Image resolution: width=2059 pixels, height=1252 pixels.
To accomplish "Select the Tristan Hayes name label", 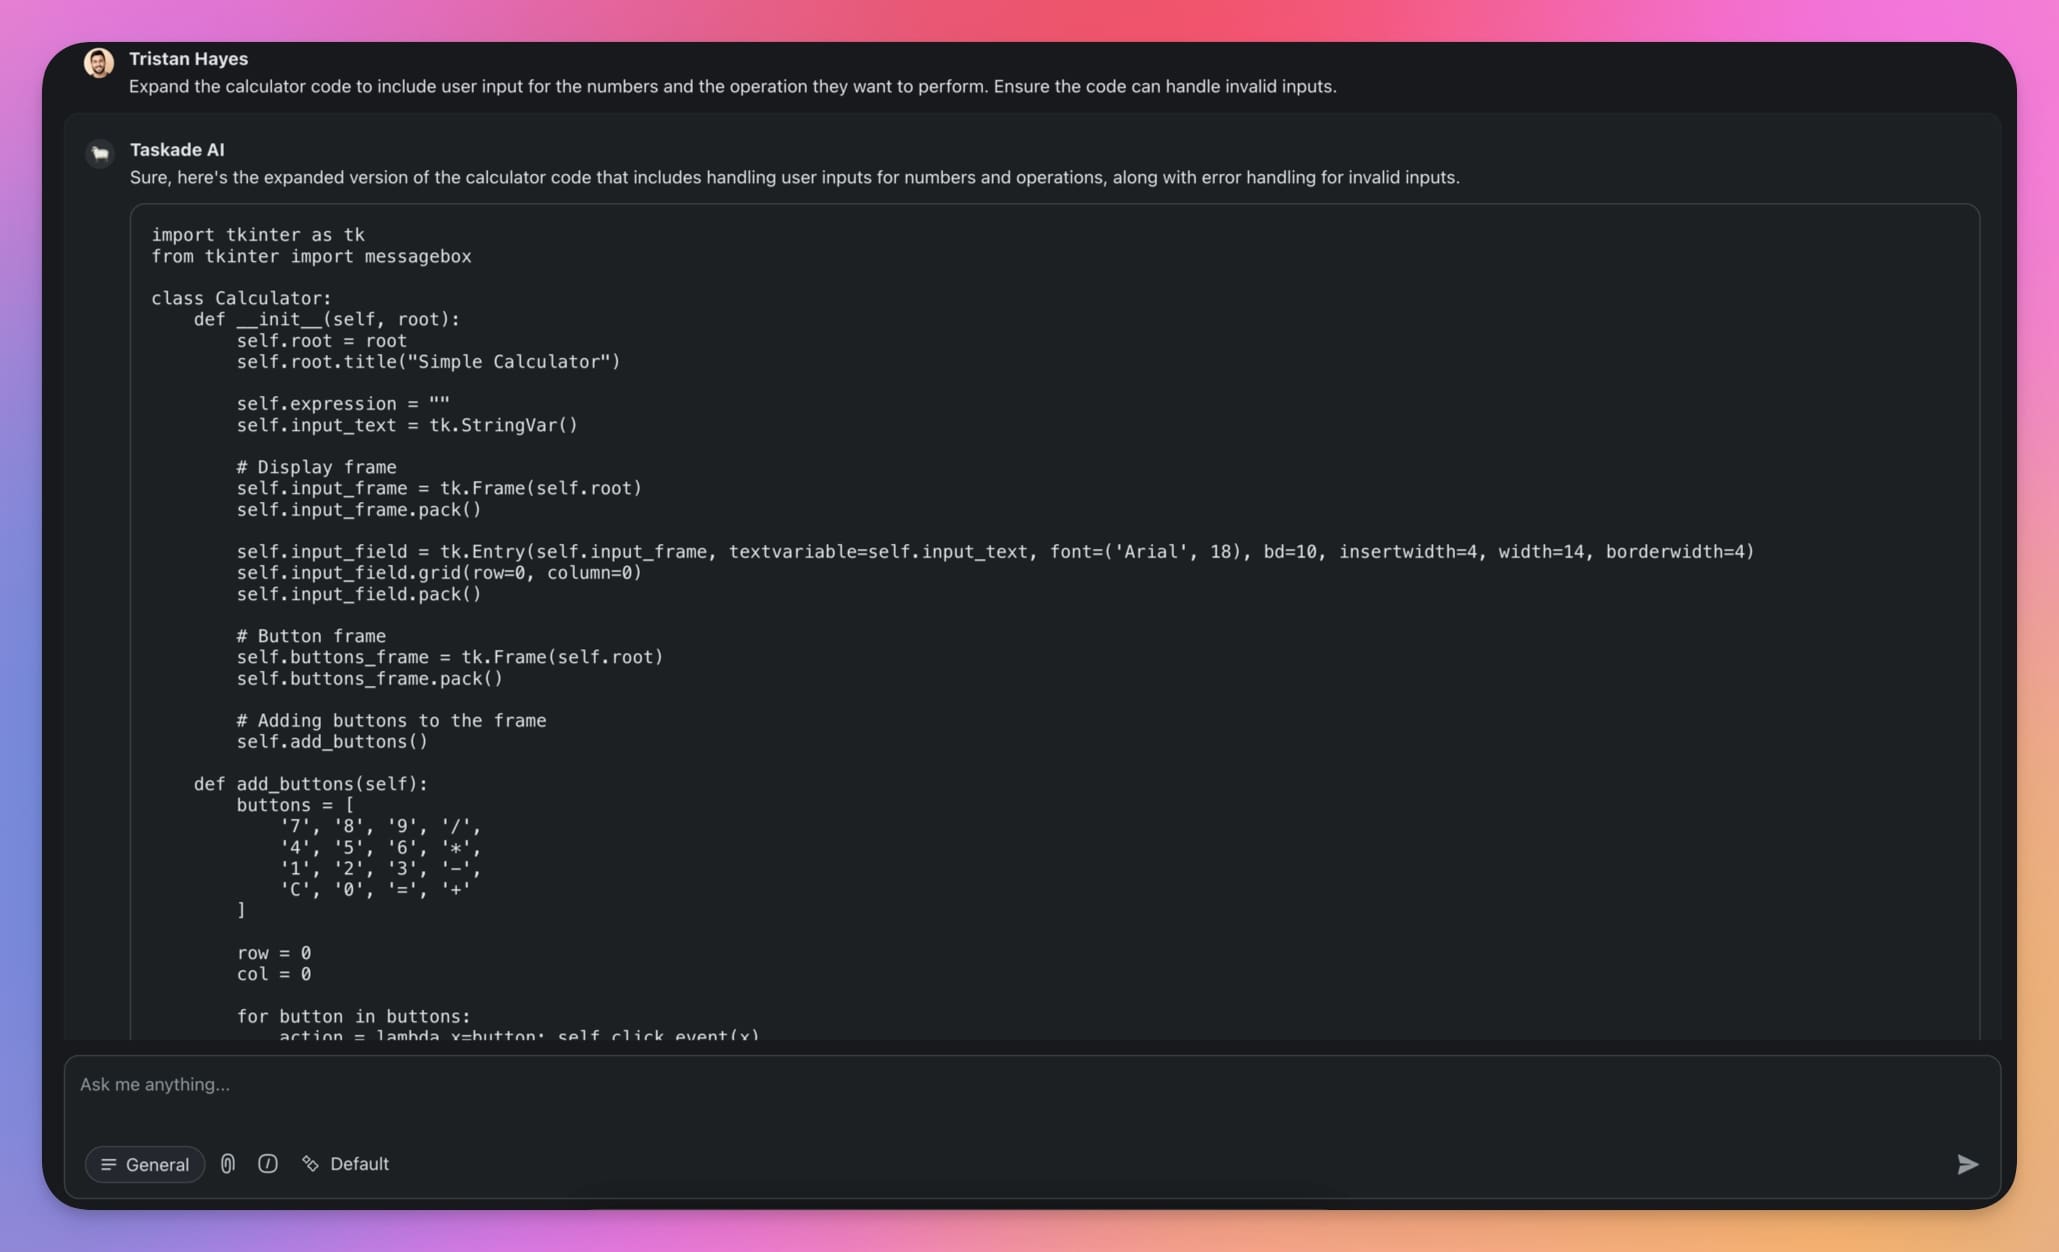I will pyautogui.click(x=188, y=58).
